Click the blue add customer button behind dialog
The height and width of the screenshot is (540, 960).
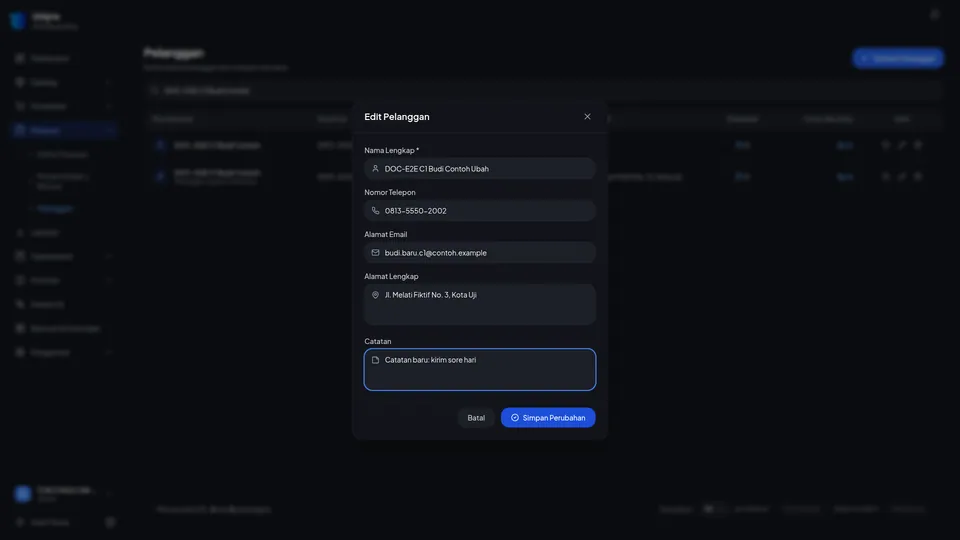tap(898, 58)
